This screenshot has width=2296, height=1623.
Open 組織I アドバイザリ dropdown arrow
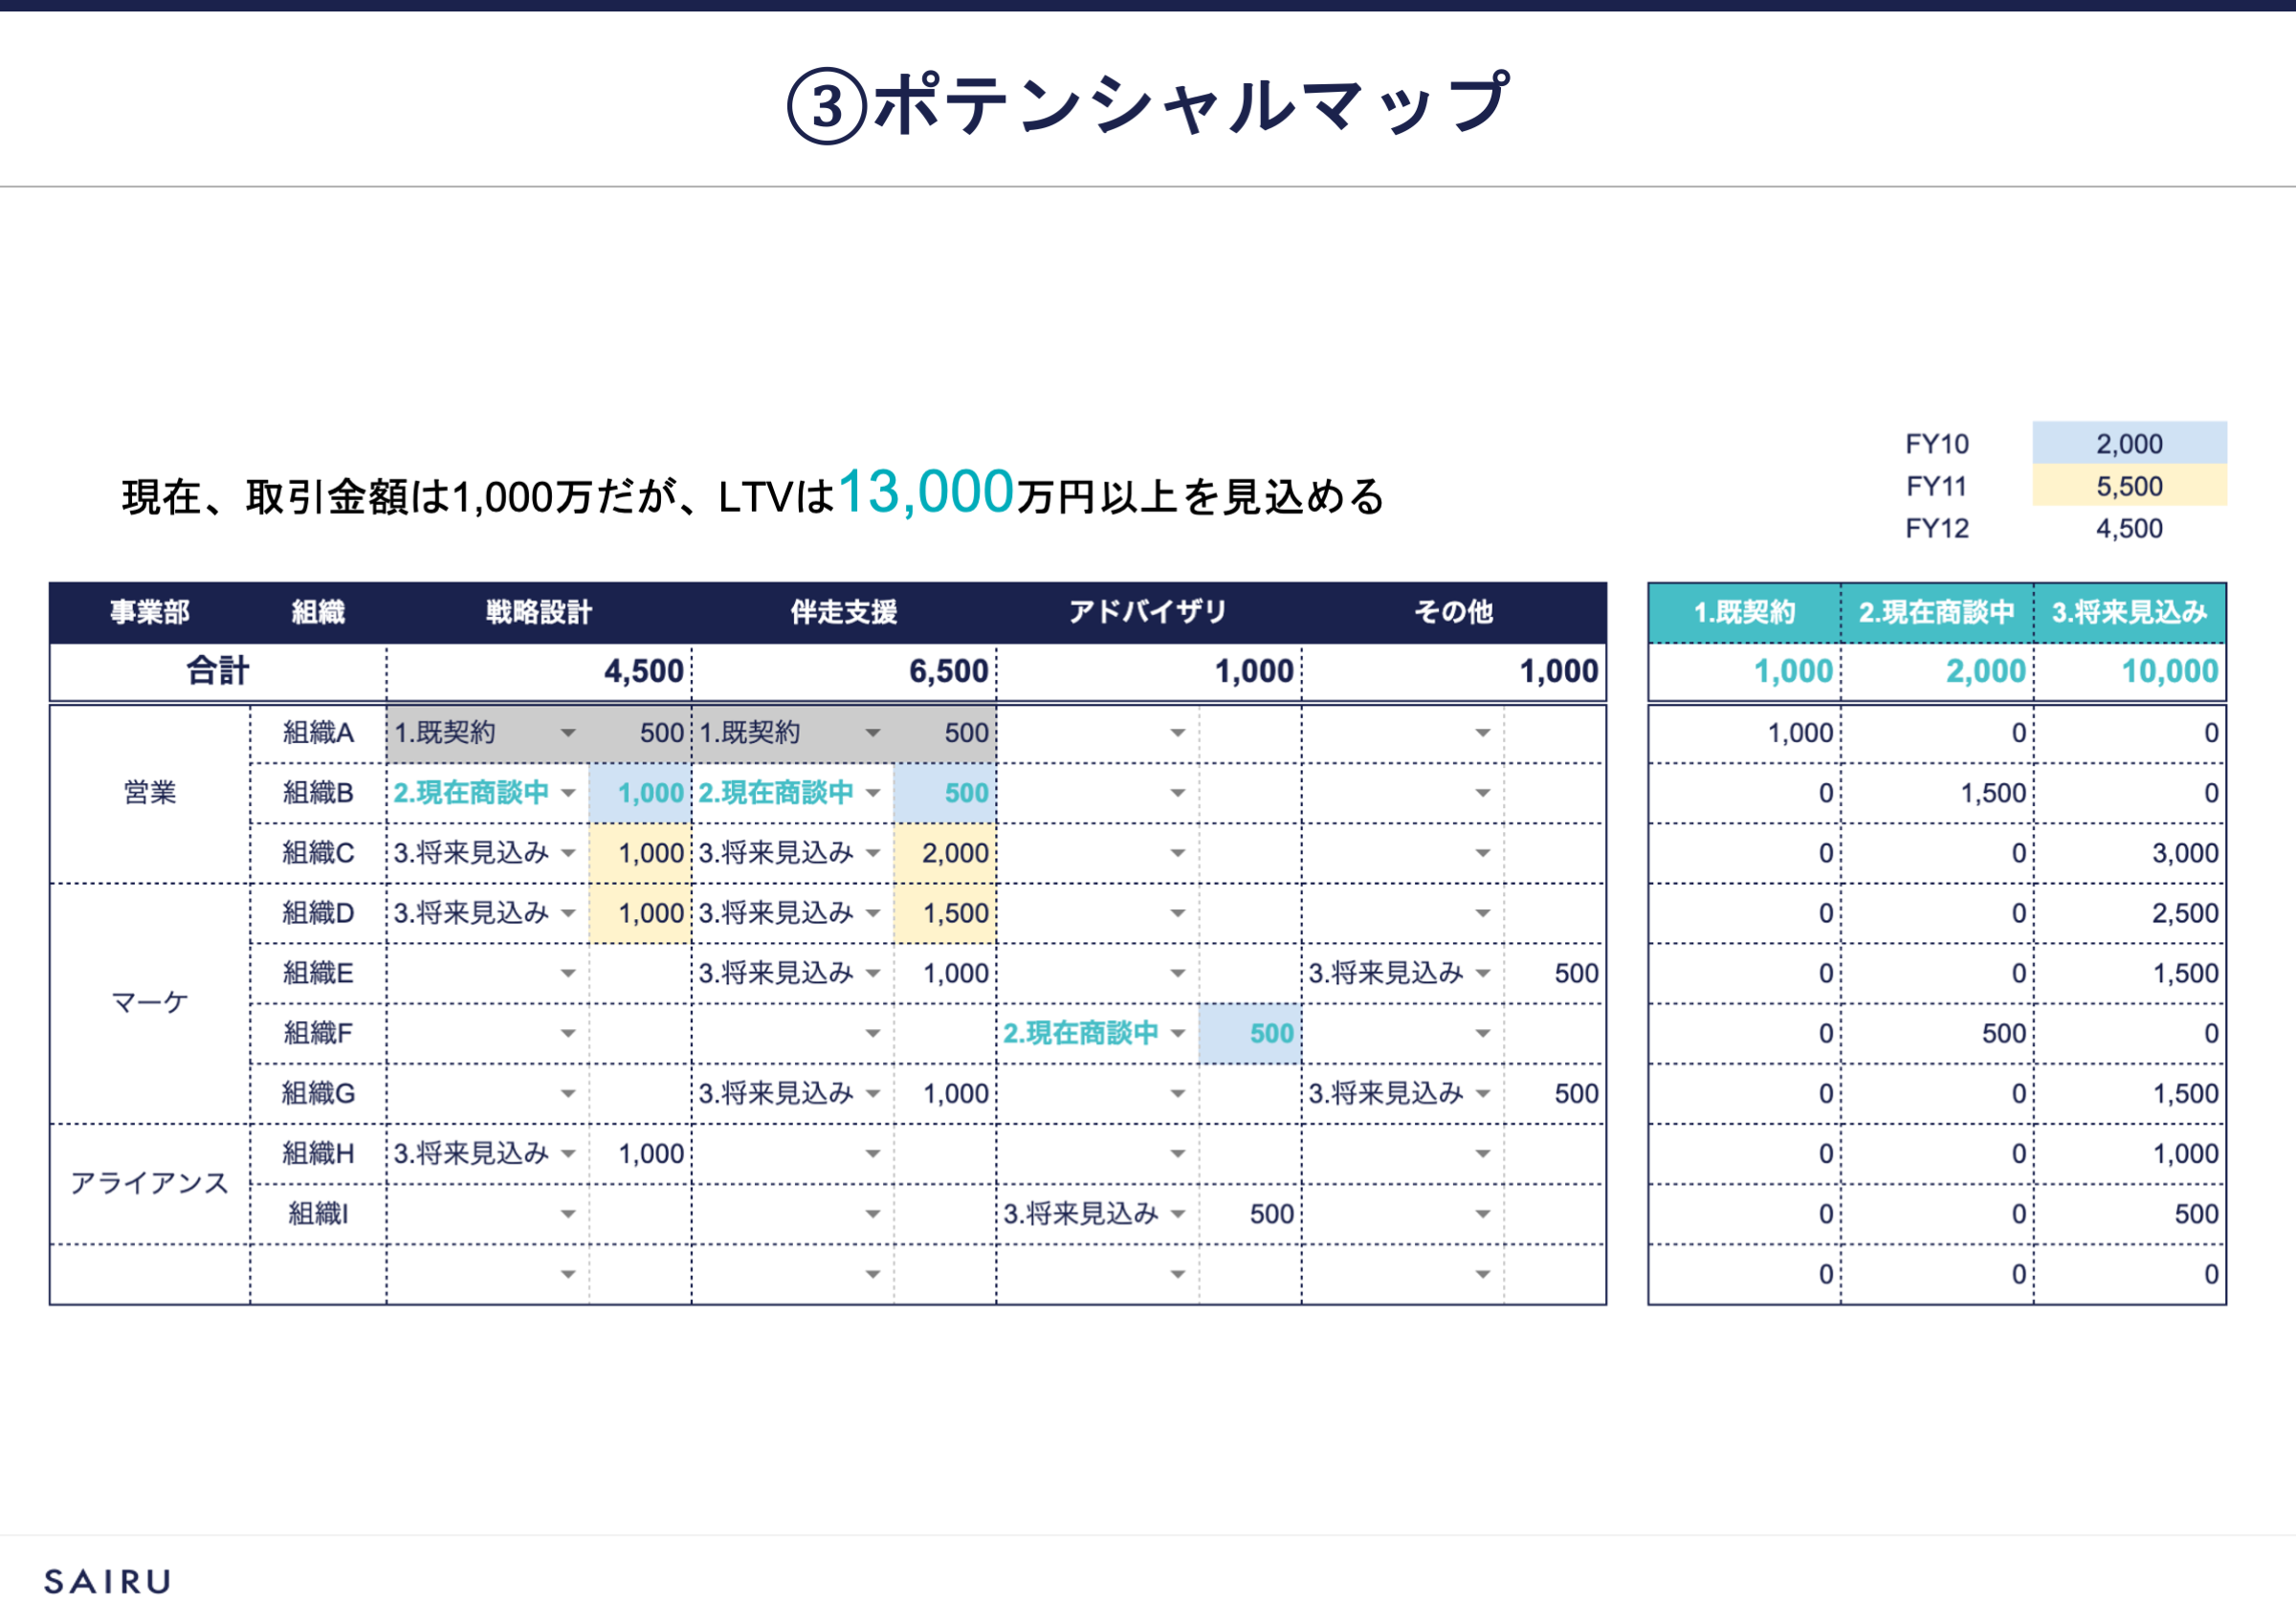pos(1178,1214)
